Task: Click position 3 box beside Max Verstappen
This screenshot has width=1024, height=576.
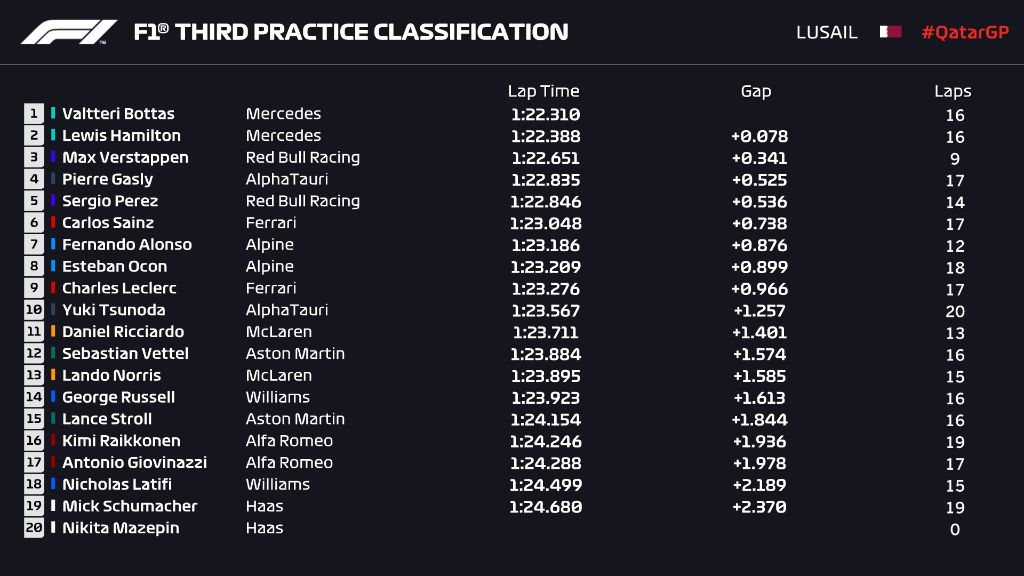Action: click(x=34, y=157)
